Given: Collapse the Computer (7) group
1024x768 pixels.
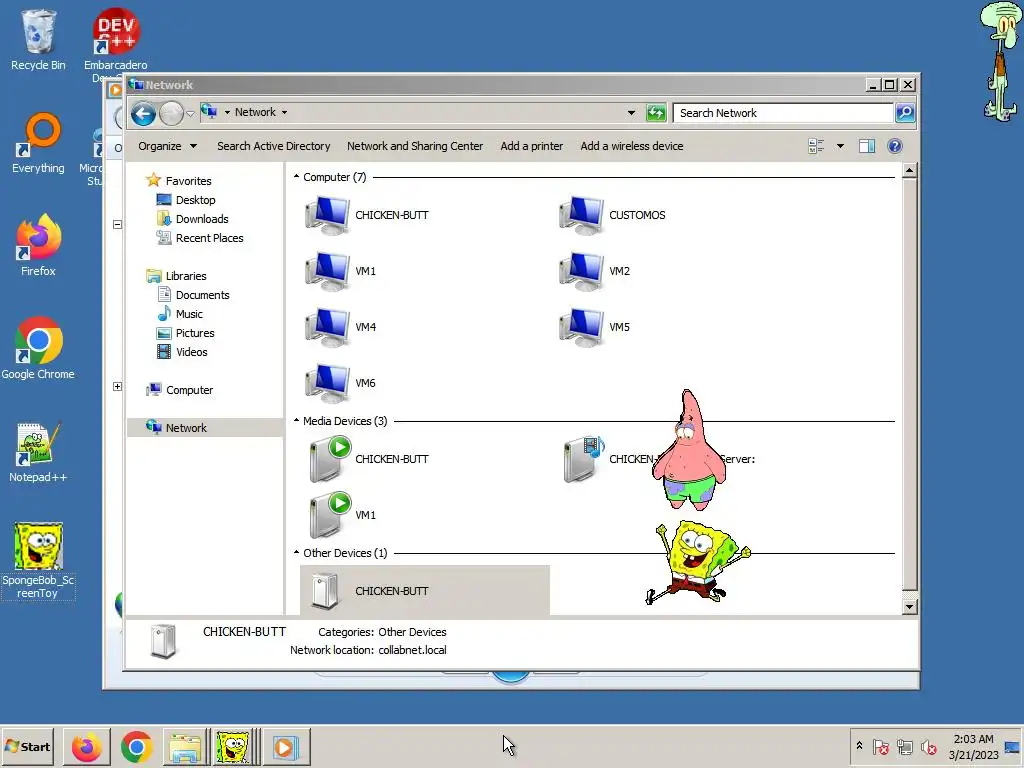Looking at the screenshot, I should click(296, 177).
